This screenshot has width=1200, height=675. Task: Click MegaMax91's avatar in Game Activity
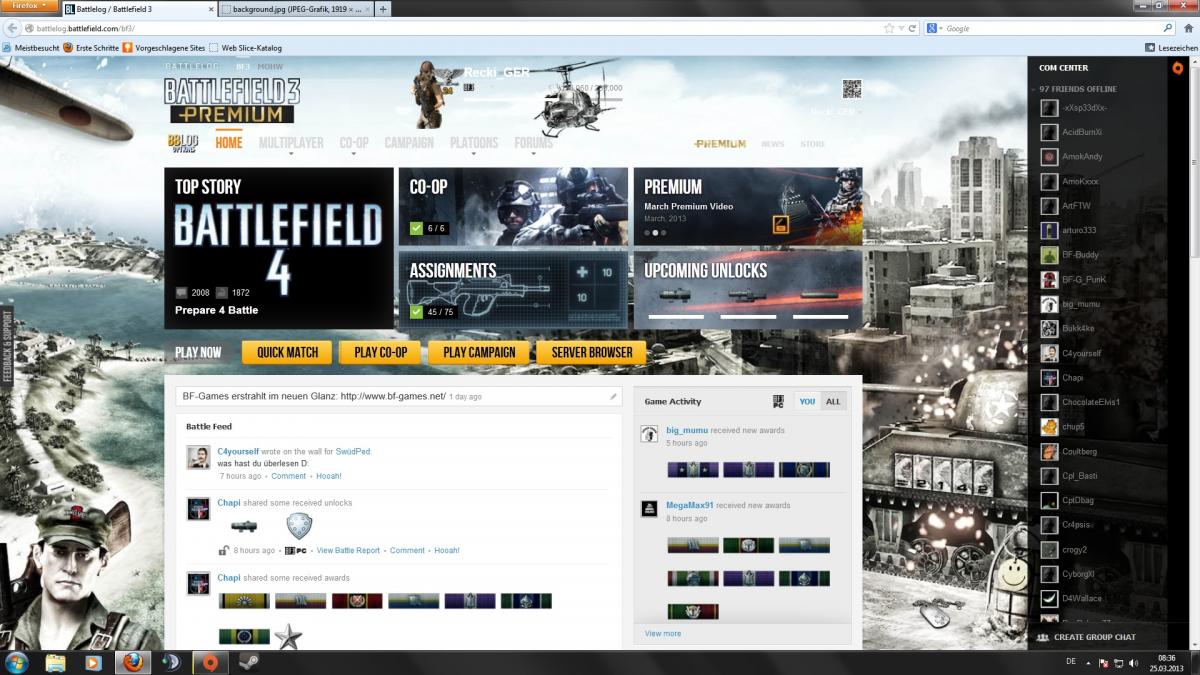coord(649,508)
